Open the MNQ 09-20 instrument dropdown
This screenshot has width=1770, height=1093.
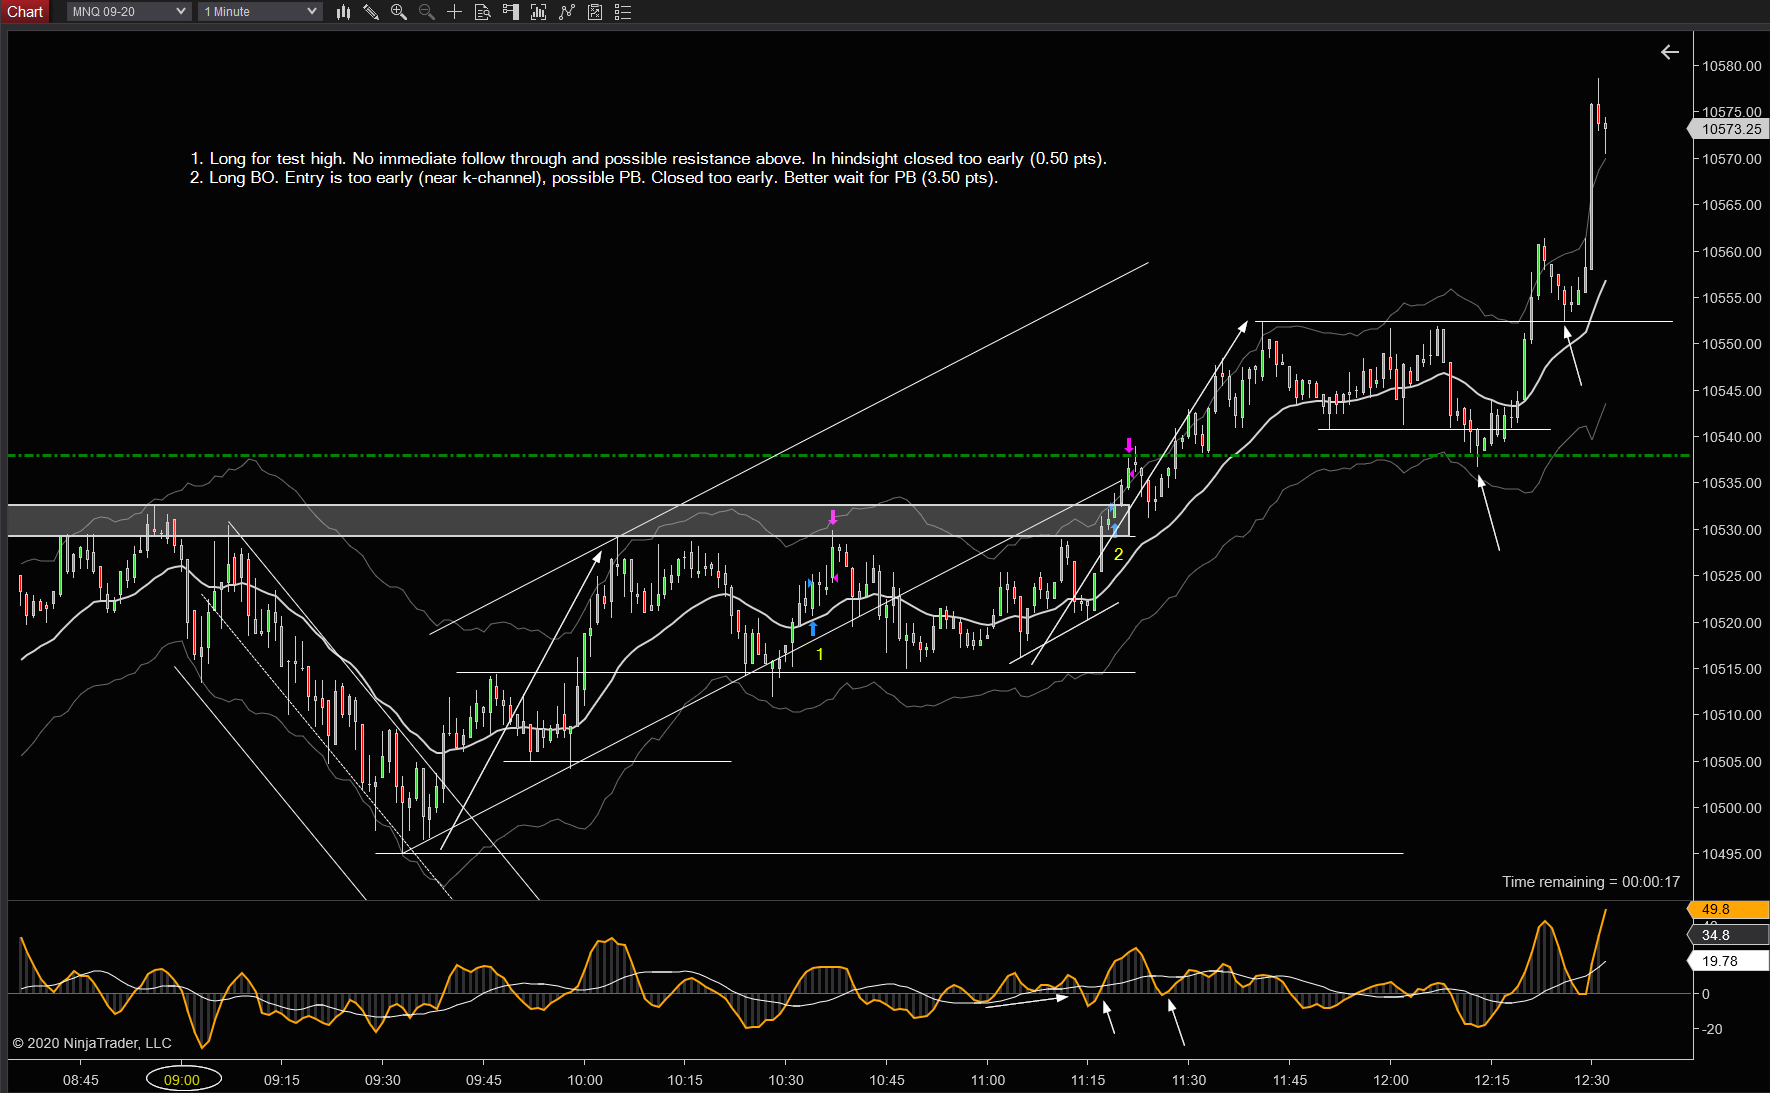pyautogui.click(x=129, y=12)
